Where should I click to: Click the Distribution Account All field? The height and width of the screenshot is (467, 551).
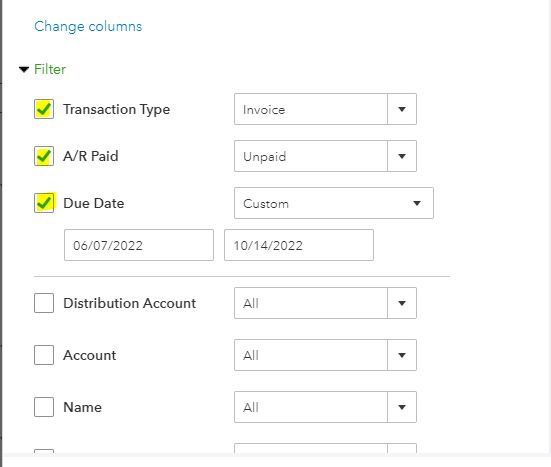[311, 303]
